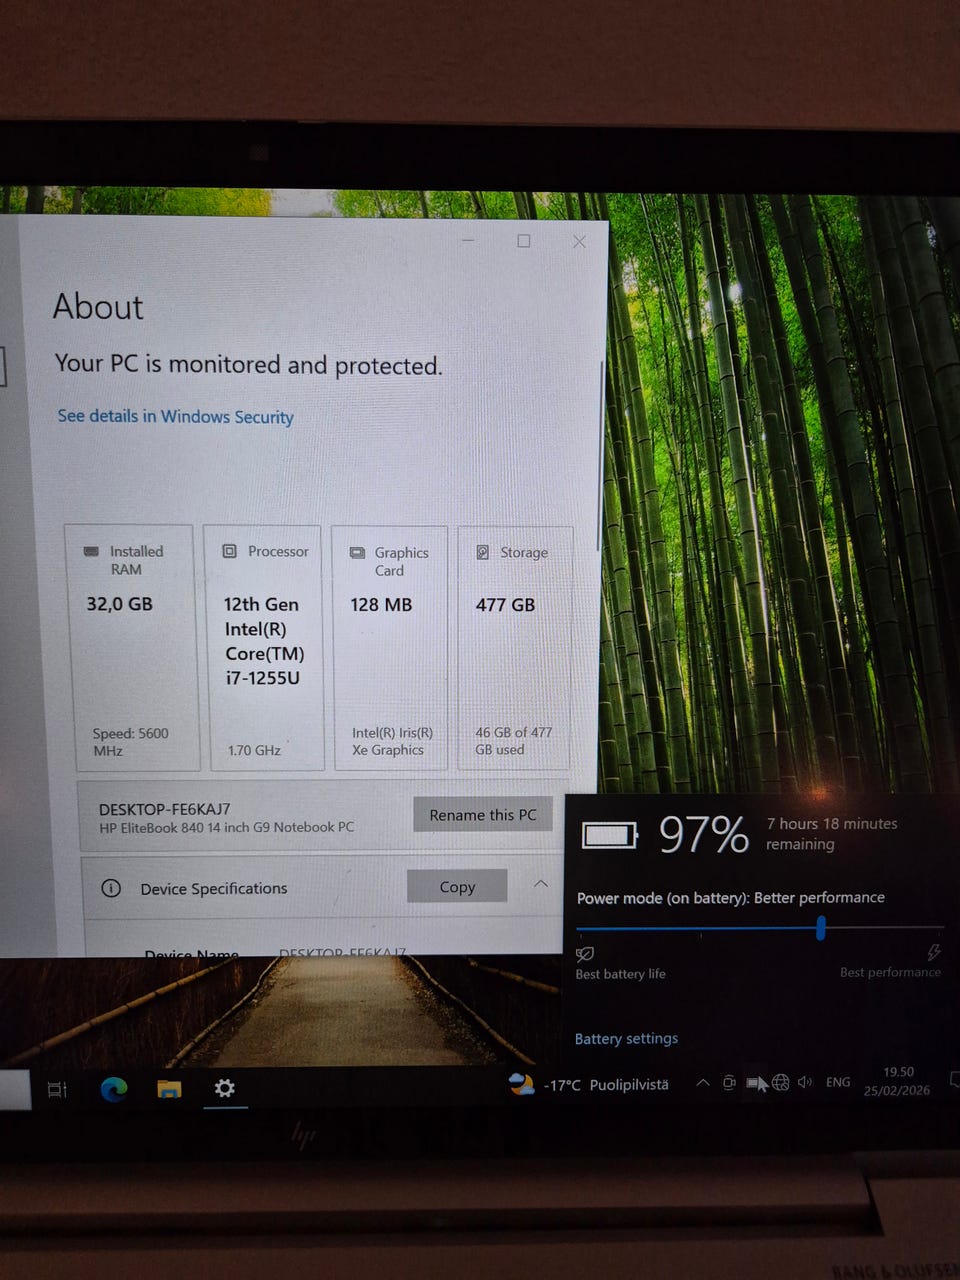Open See details in Windows Security
960x1280 pixels.
click(175, 416)
